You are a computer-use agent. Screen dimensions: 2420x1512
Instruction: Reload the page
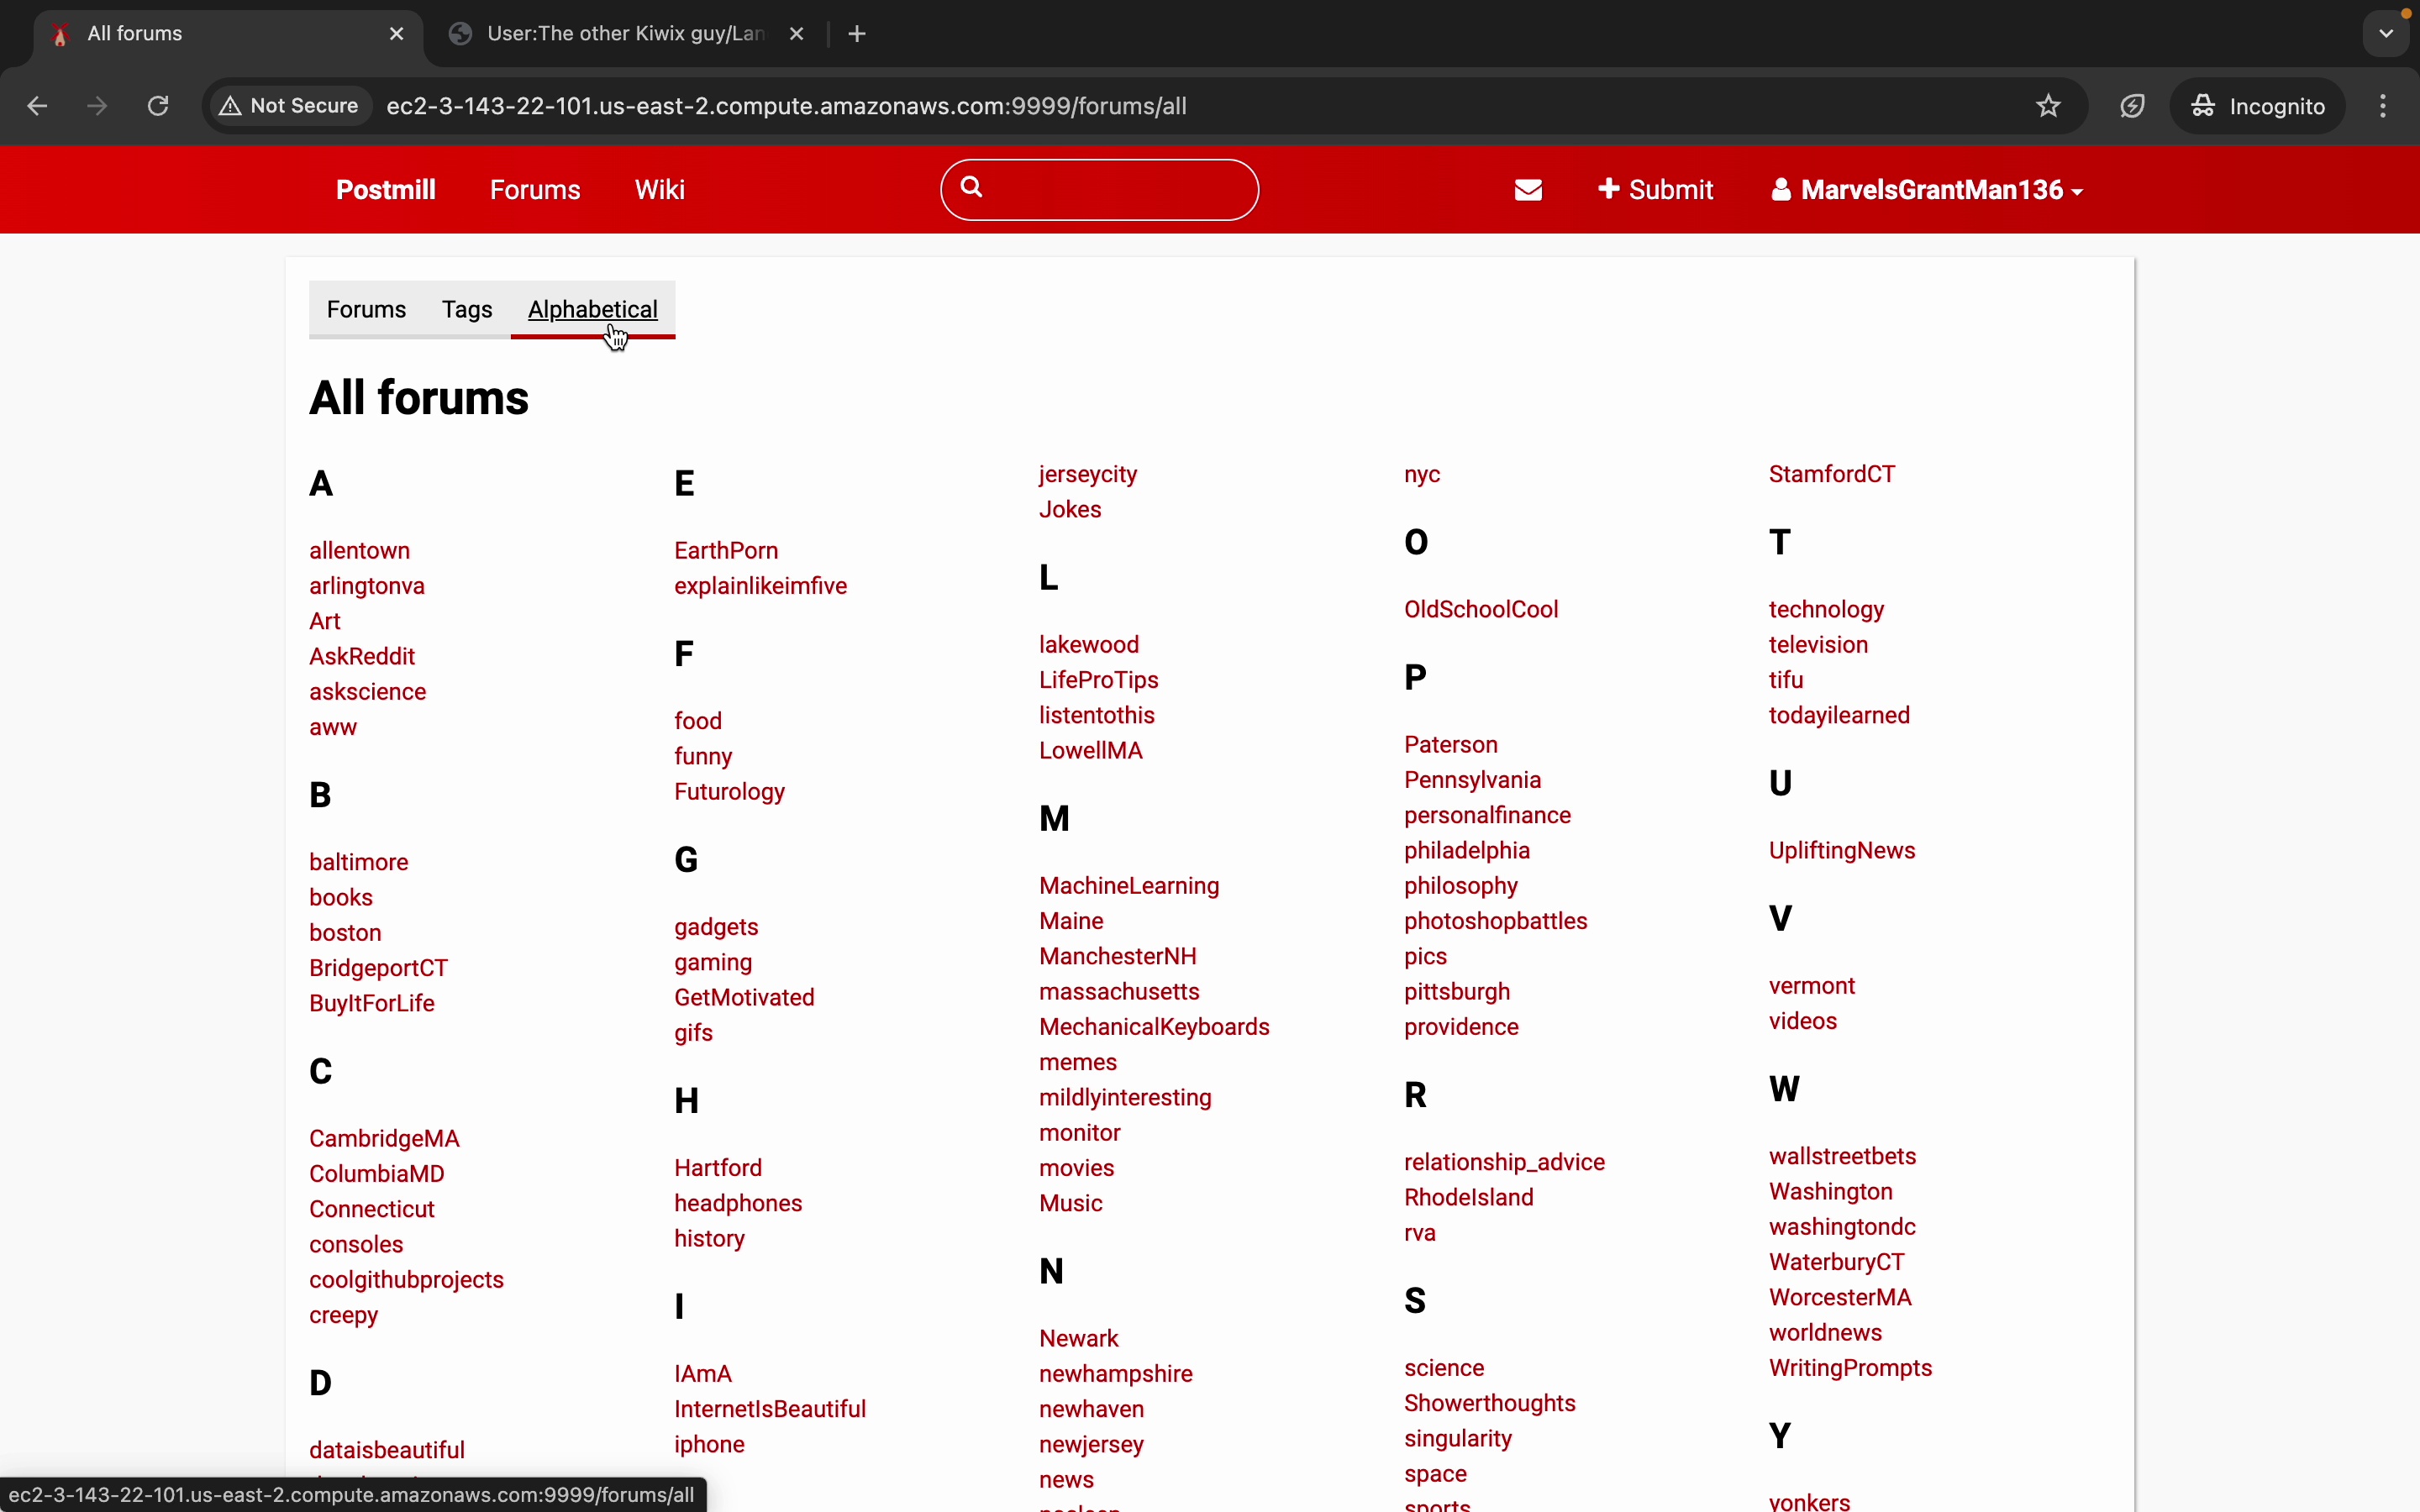point(158,106)
